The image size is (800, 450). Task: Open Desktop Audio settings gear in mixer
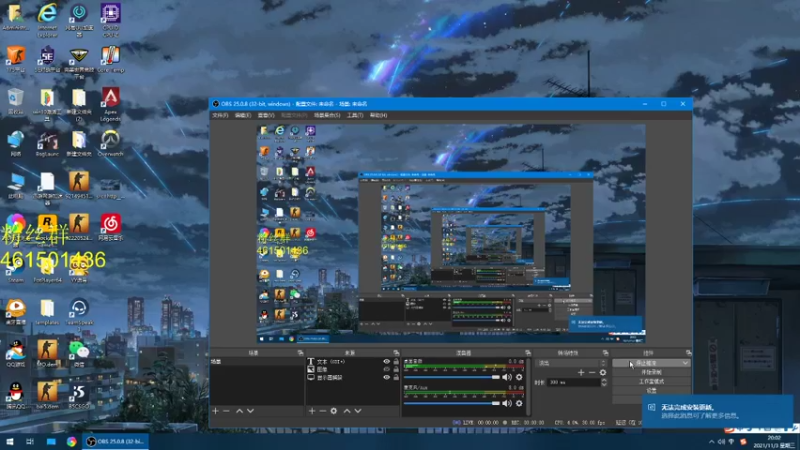[519, 377]
